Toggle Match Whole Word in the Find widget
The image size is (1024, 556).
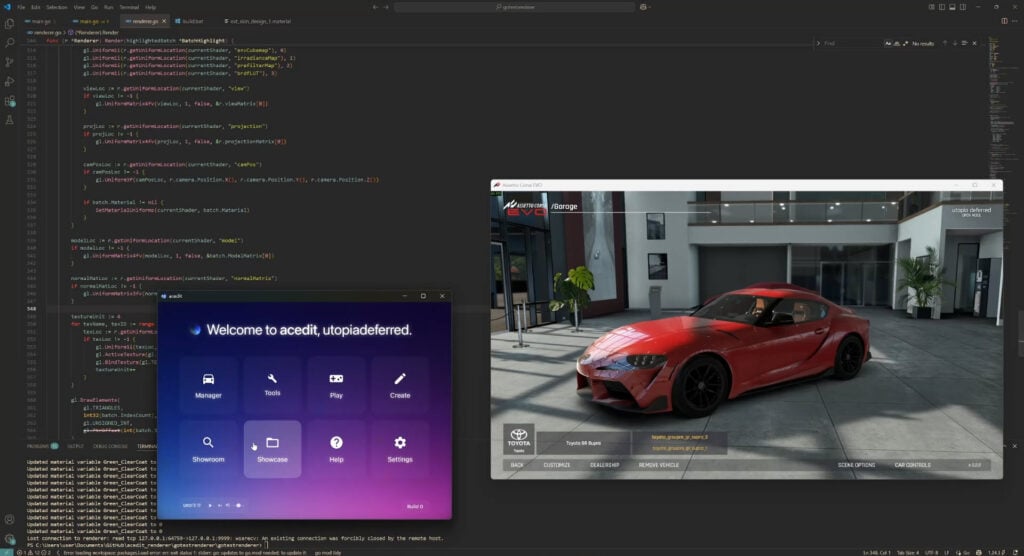tap(896, 43)
